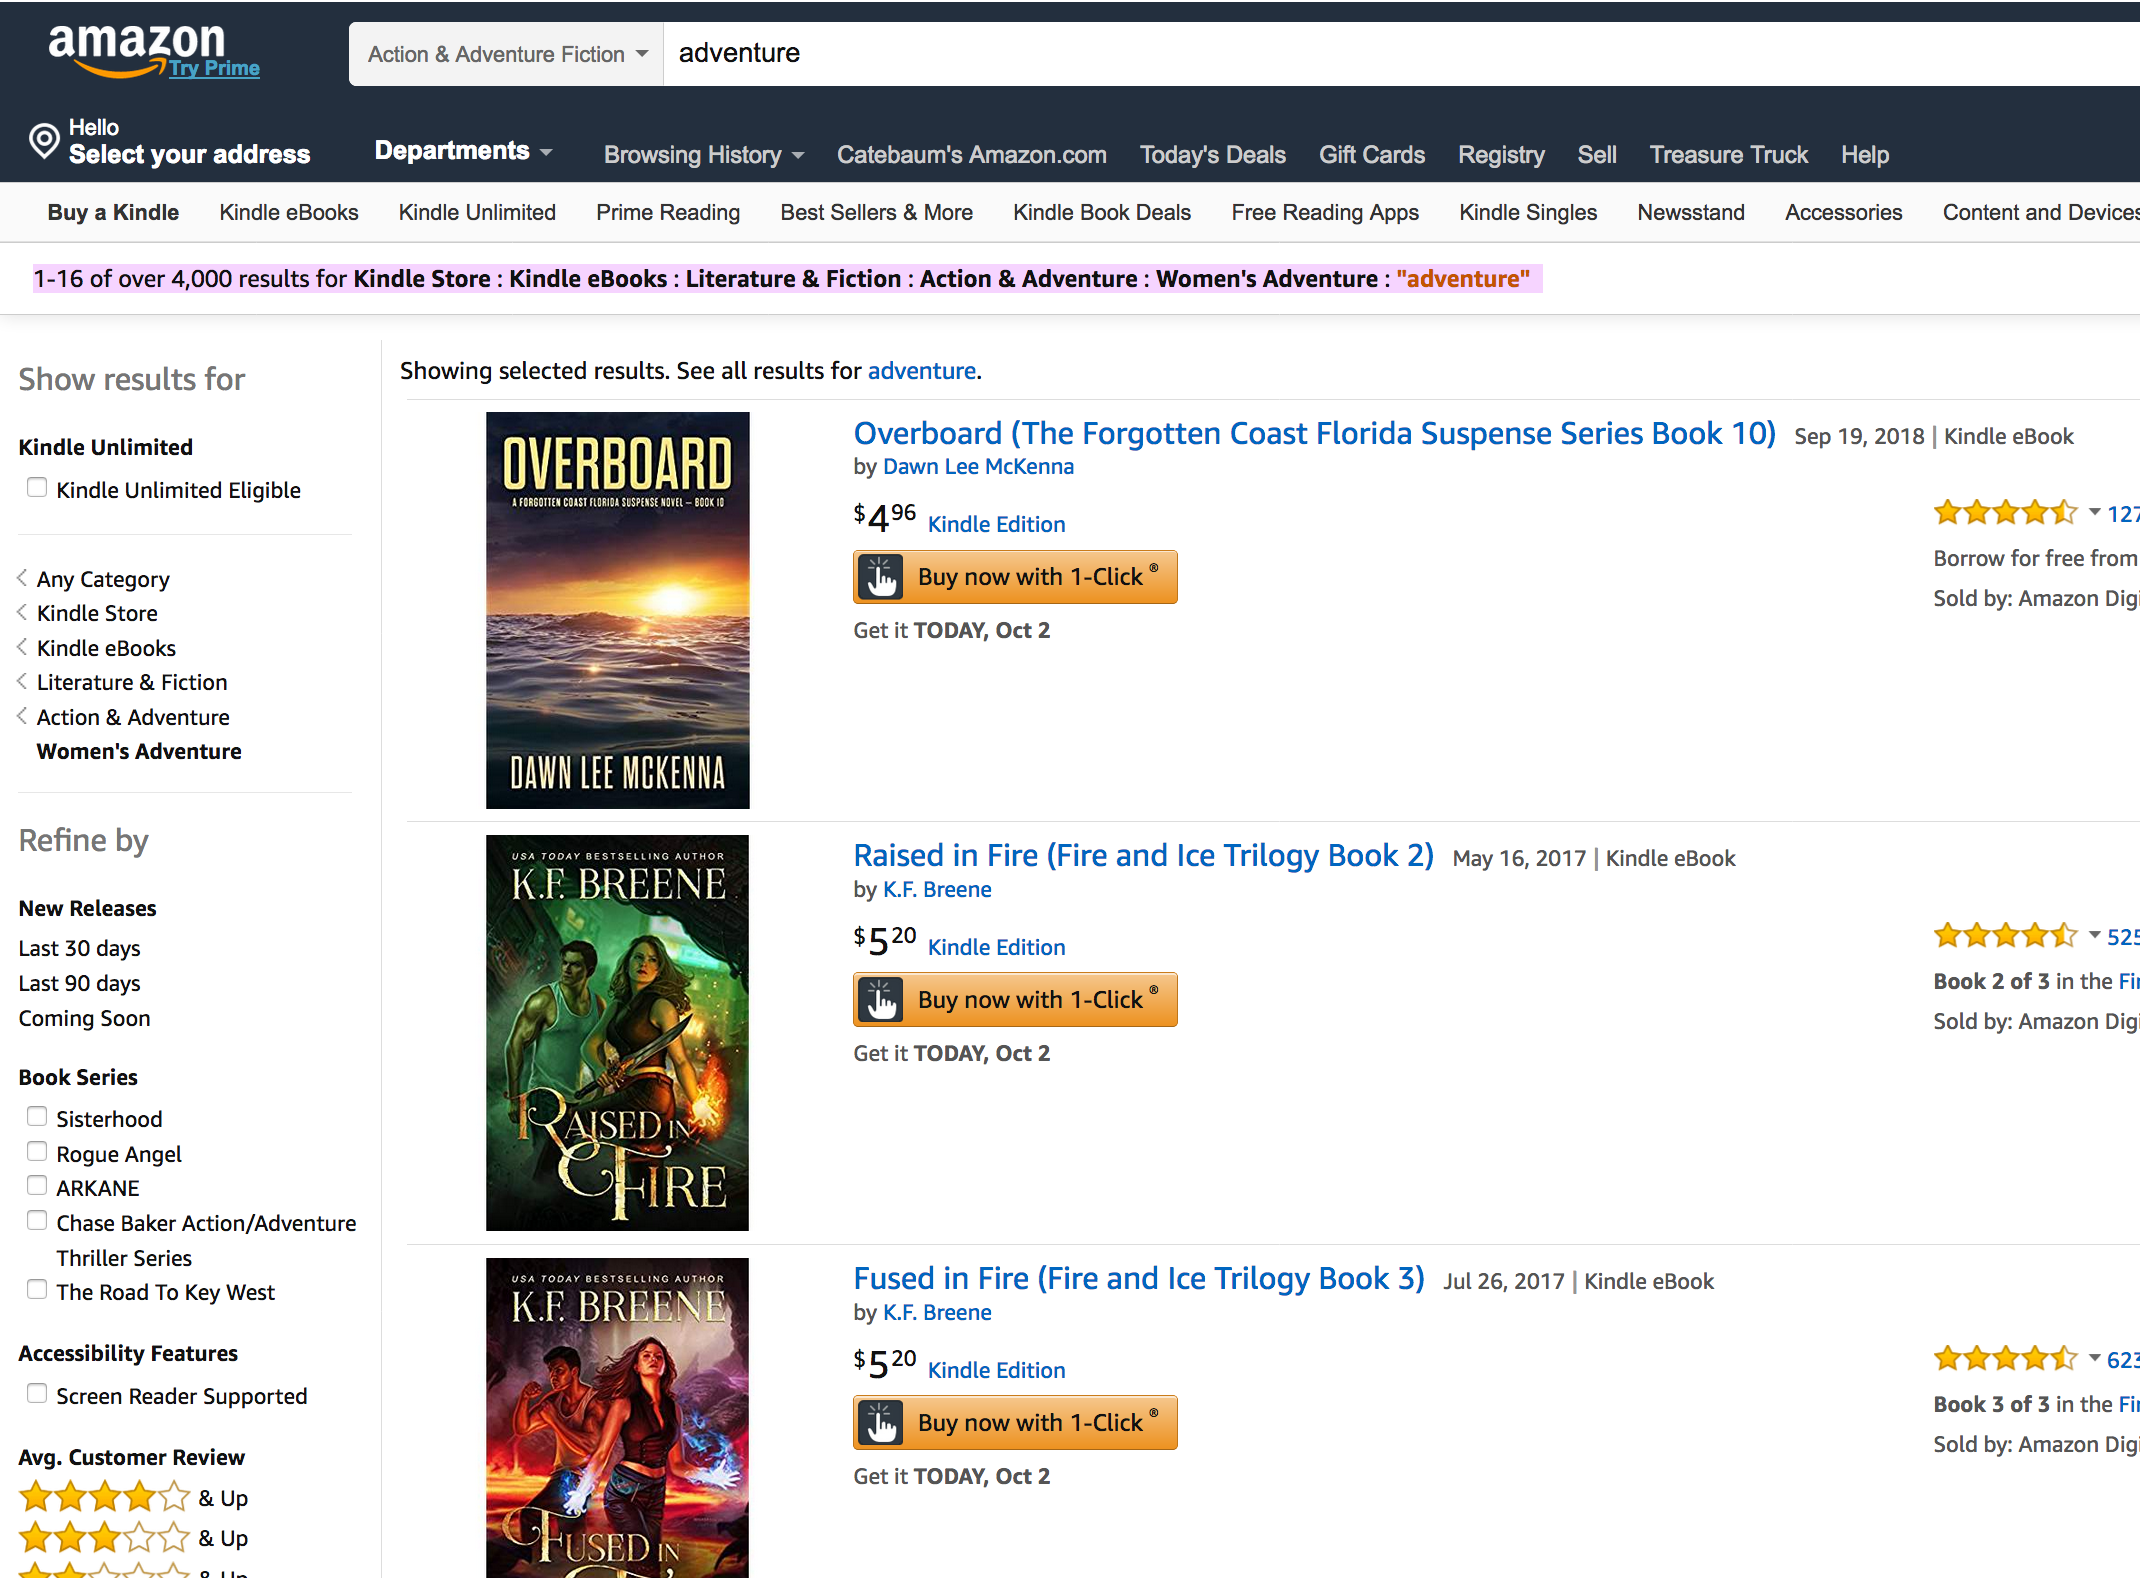
Task: Click back chevron beside Kindle Store category
Action: (x=22, y=612)
